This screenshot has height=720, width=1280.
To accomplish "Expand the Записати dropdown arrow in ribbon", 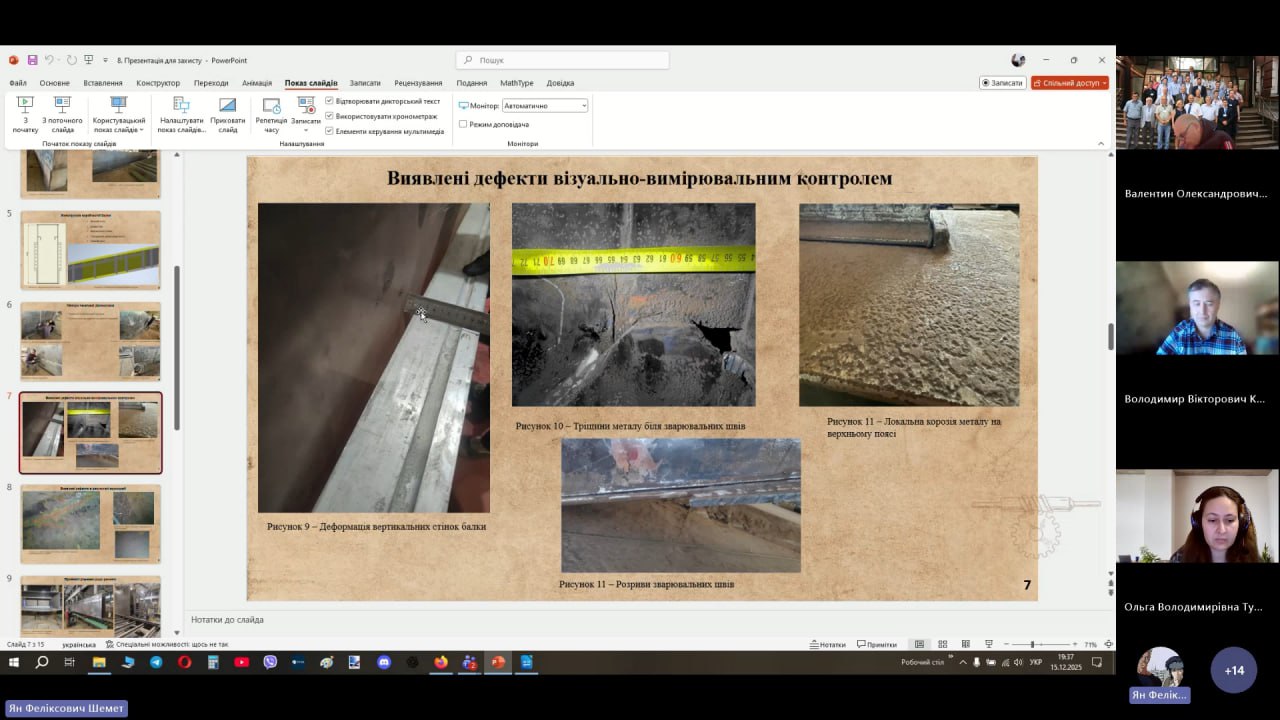I will [x=306, y=130].
